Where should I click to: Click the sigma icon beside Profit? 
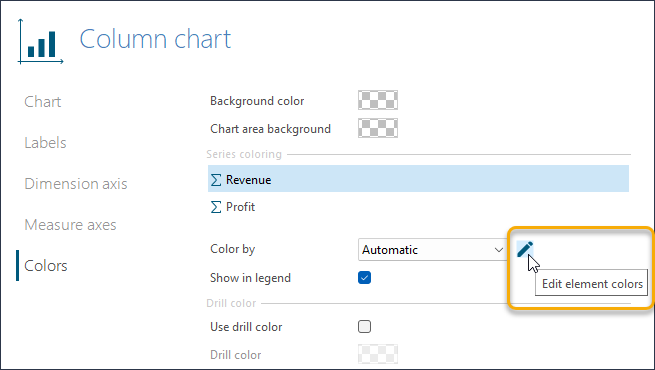tap(216, 207)
